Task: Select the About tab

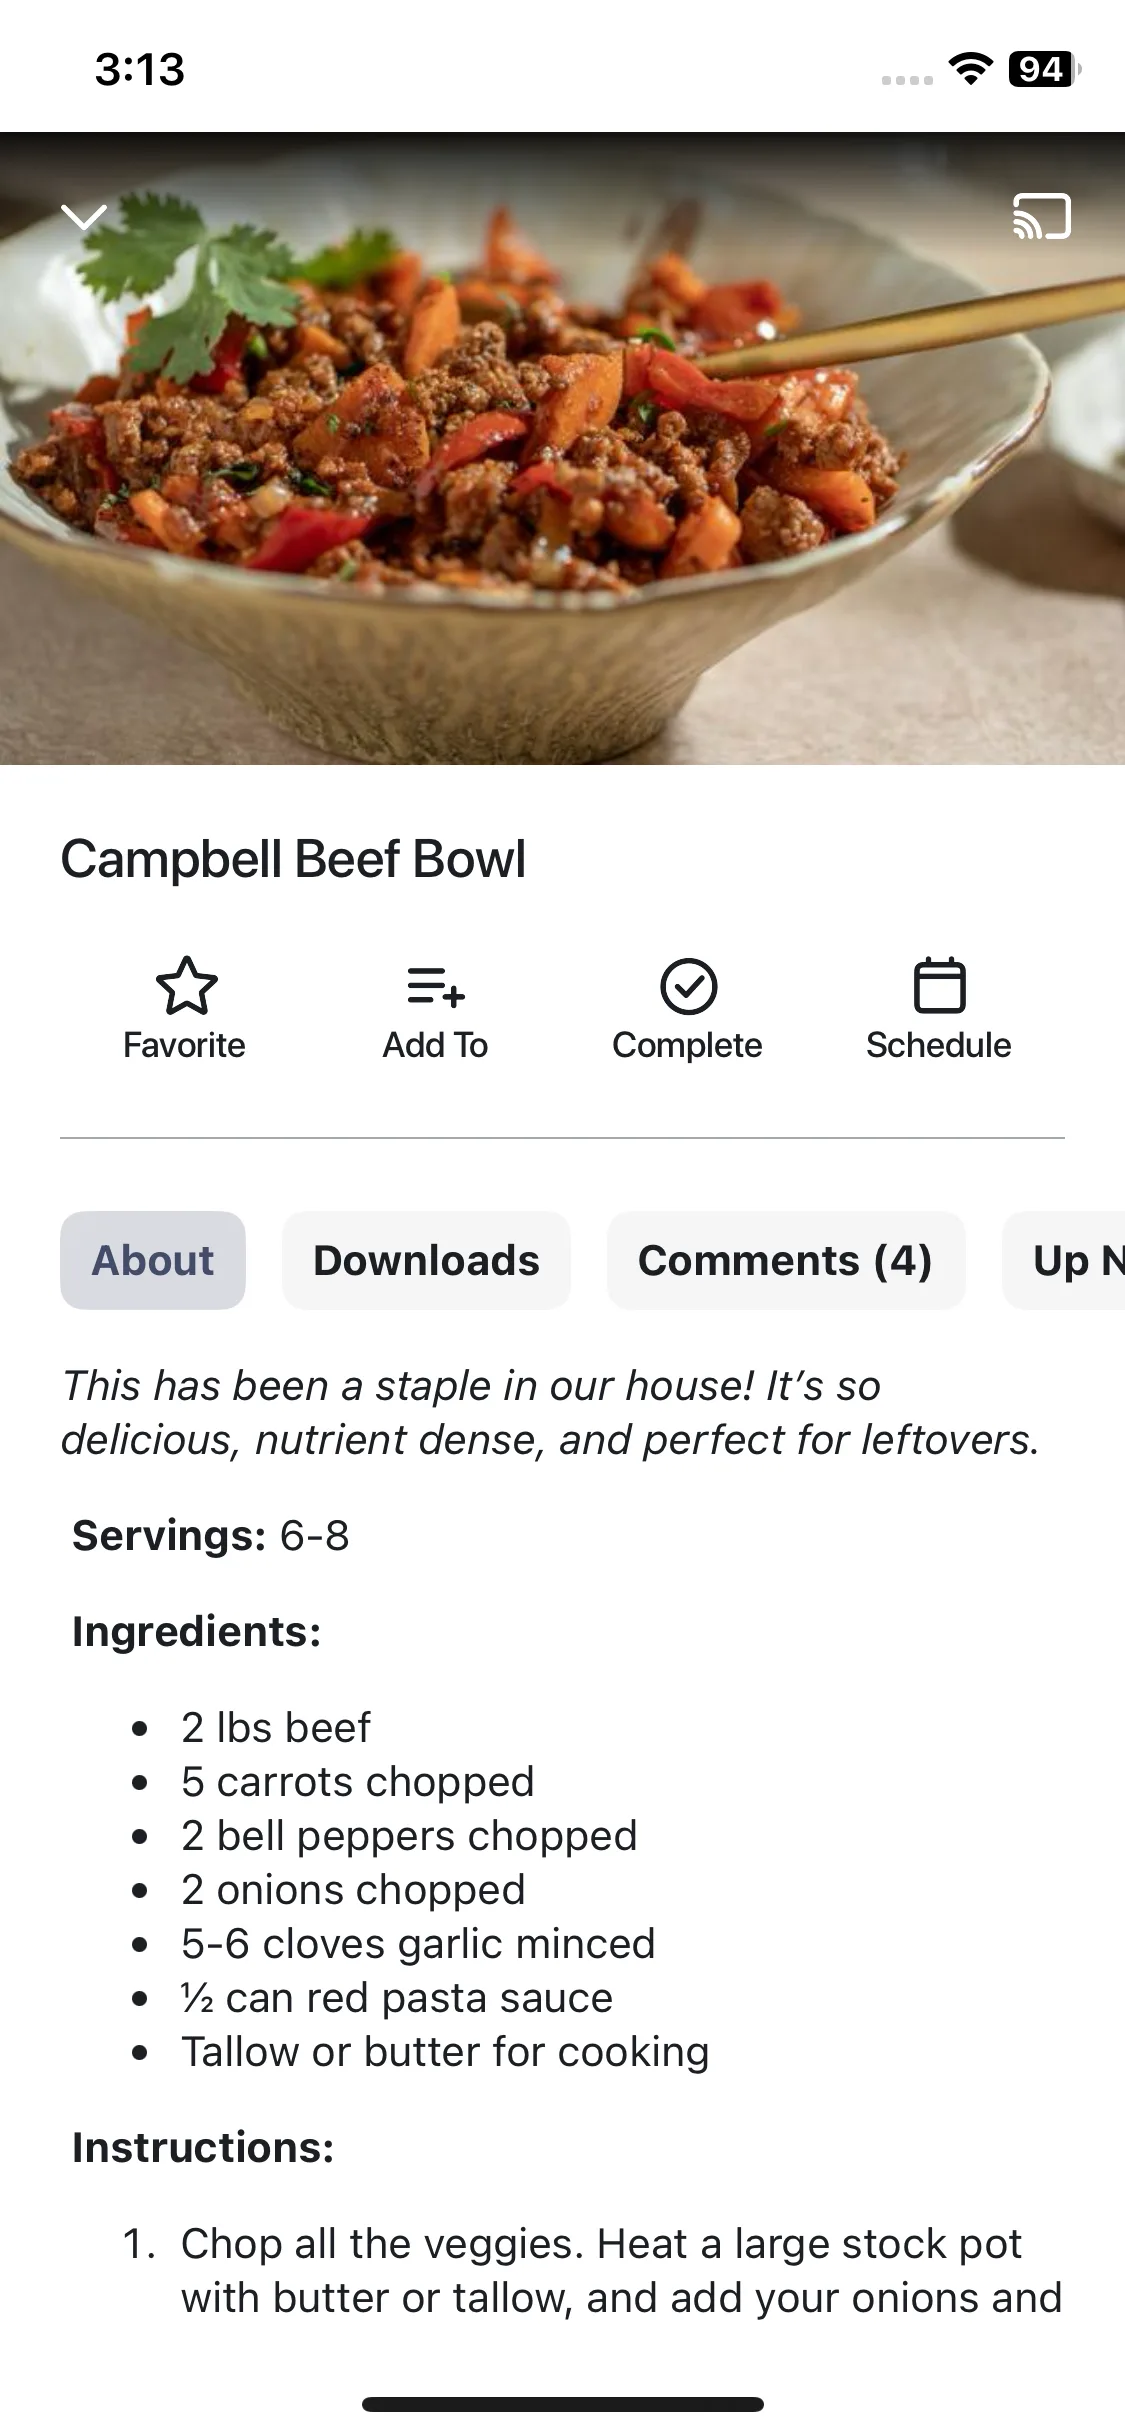Action: point(153,1260)
